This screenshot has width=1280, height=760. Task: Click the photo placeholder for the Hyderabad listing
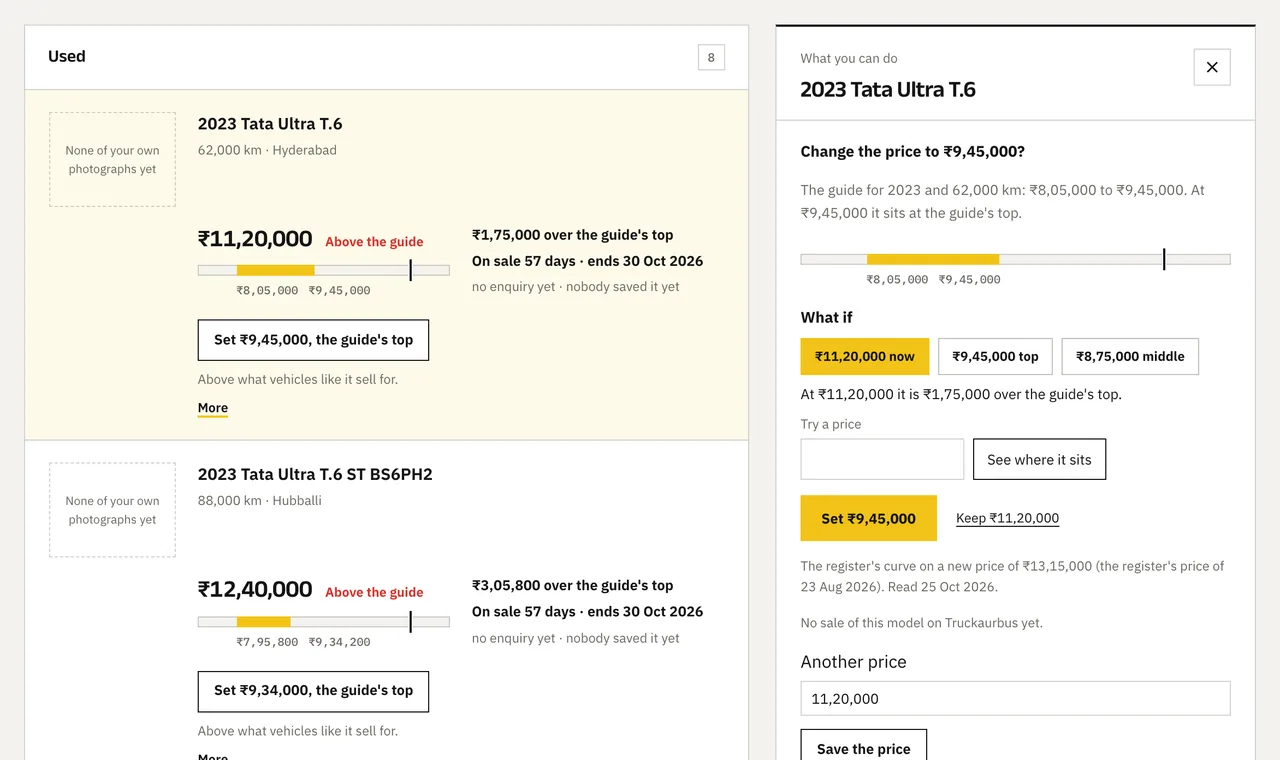pyautogui.click(x=112, y=160)
